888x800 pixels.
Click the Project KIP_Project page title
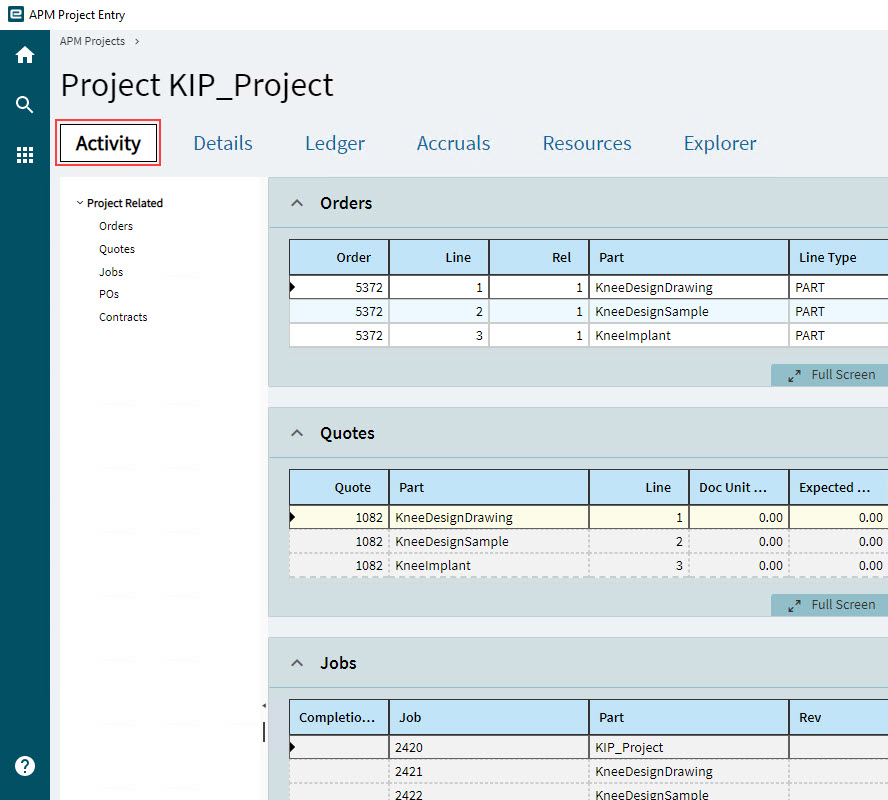tap(197, 85)
